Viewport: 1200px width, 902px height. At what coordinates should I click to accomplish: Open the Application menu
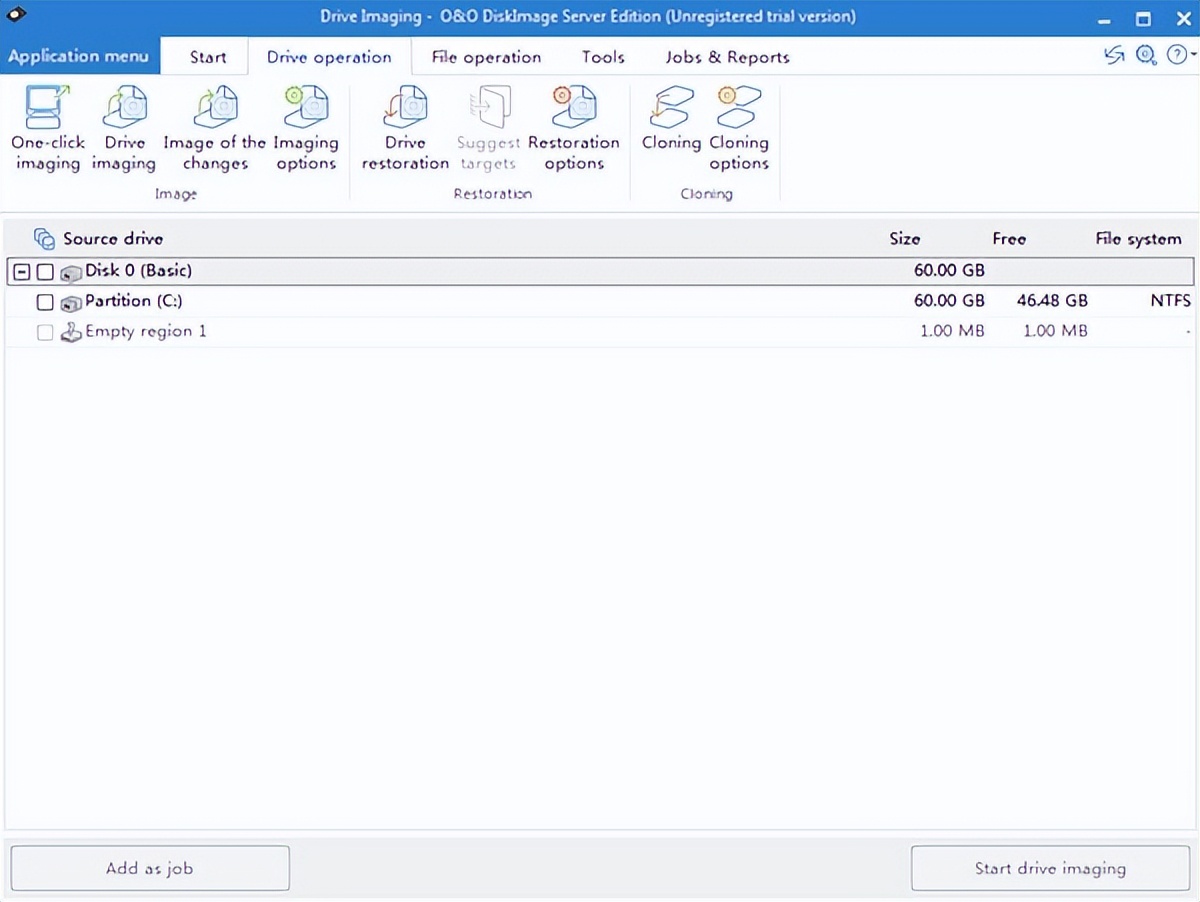point(78,57)
